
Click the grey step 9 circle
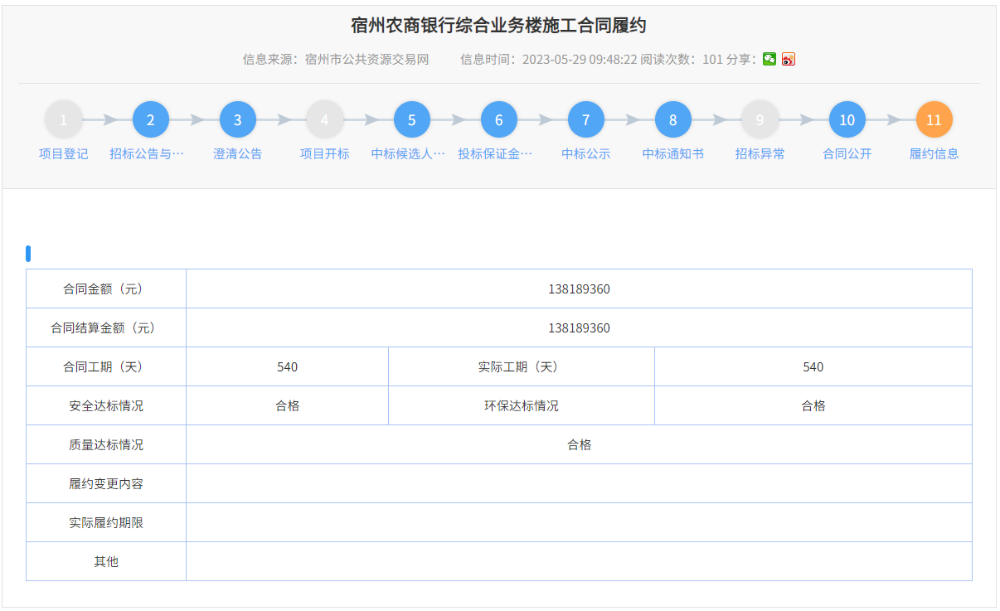pyautogui.click(x=760, y=119)
